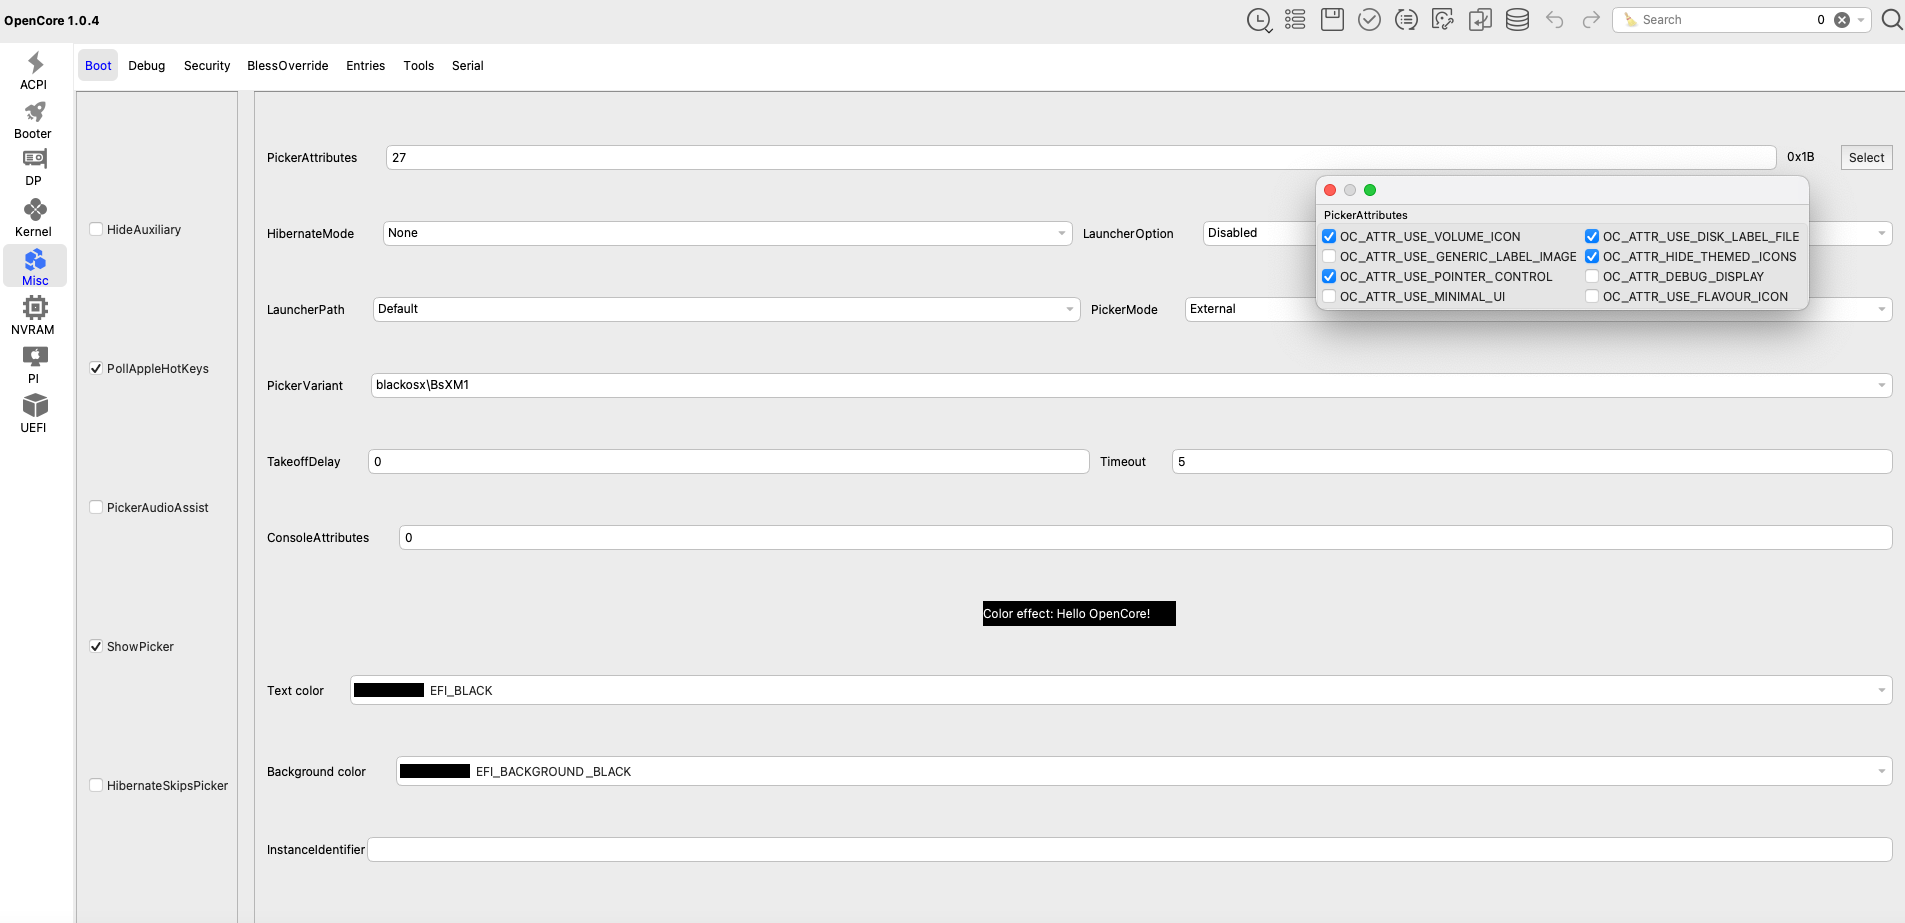Switch to the Security tab
The height and width of the screenshot is (923, 1905).
coord(207,65)
